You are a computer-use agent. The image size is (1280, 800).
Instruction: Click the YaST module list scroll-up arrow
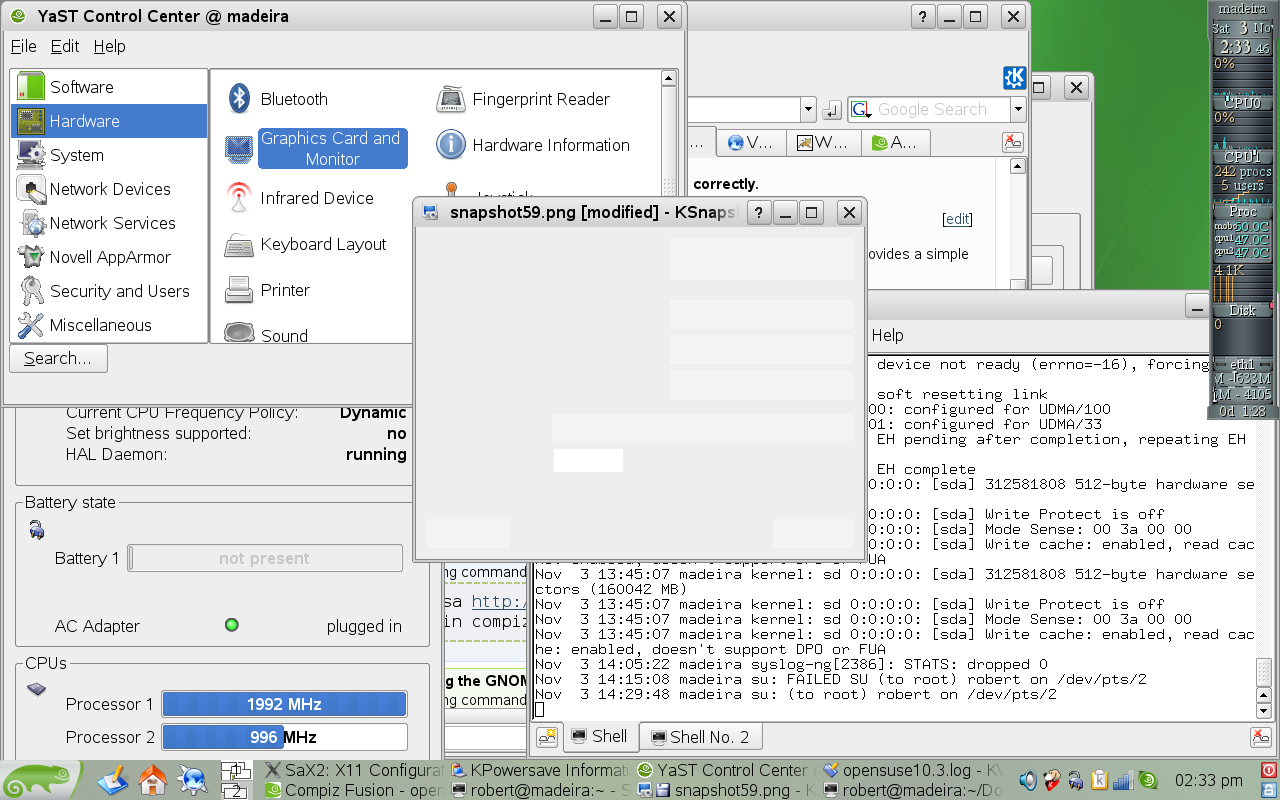pos(669,78)
